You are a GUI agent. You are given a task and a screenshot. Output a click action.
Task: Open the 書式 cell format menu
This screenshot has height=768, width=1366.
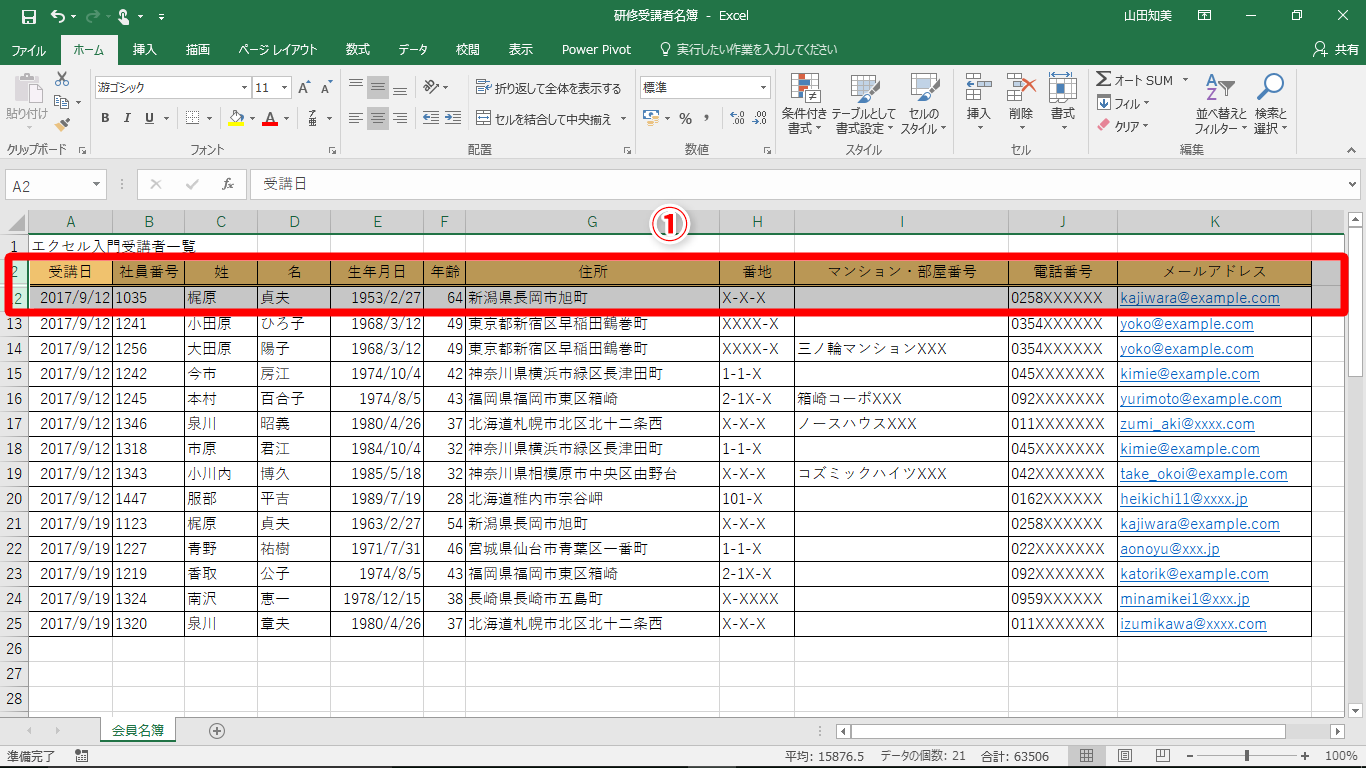[1062, 103]
